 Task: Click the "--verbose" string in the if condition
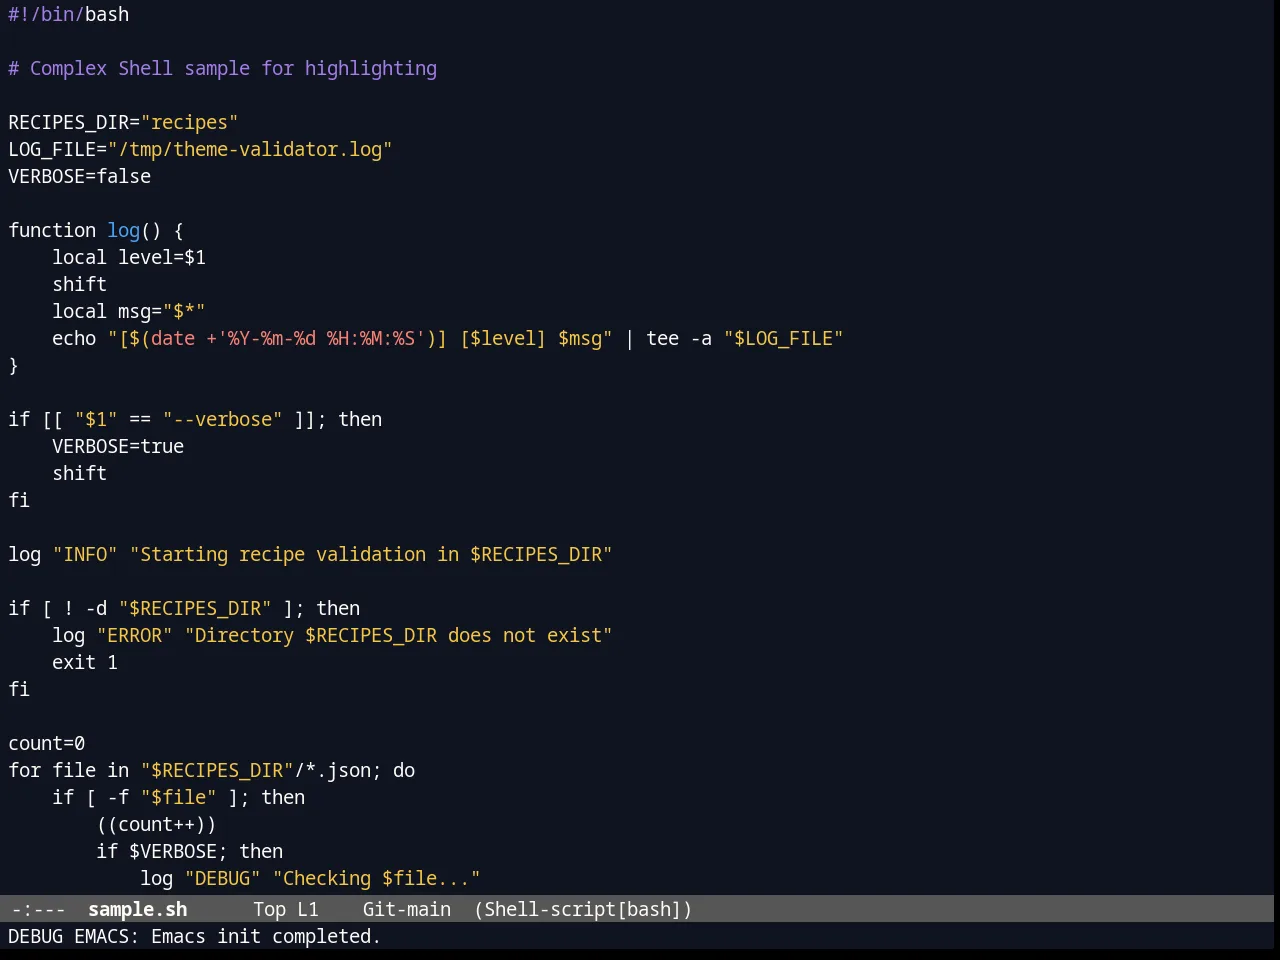click(x=223, y=419)
